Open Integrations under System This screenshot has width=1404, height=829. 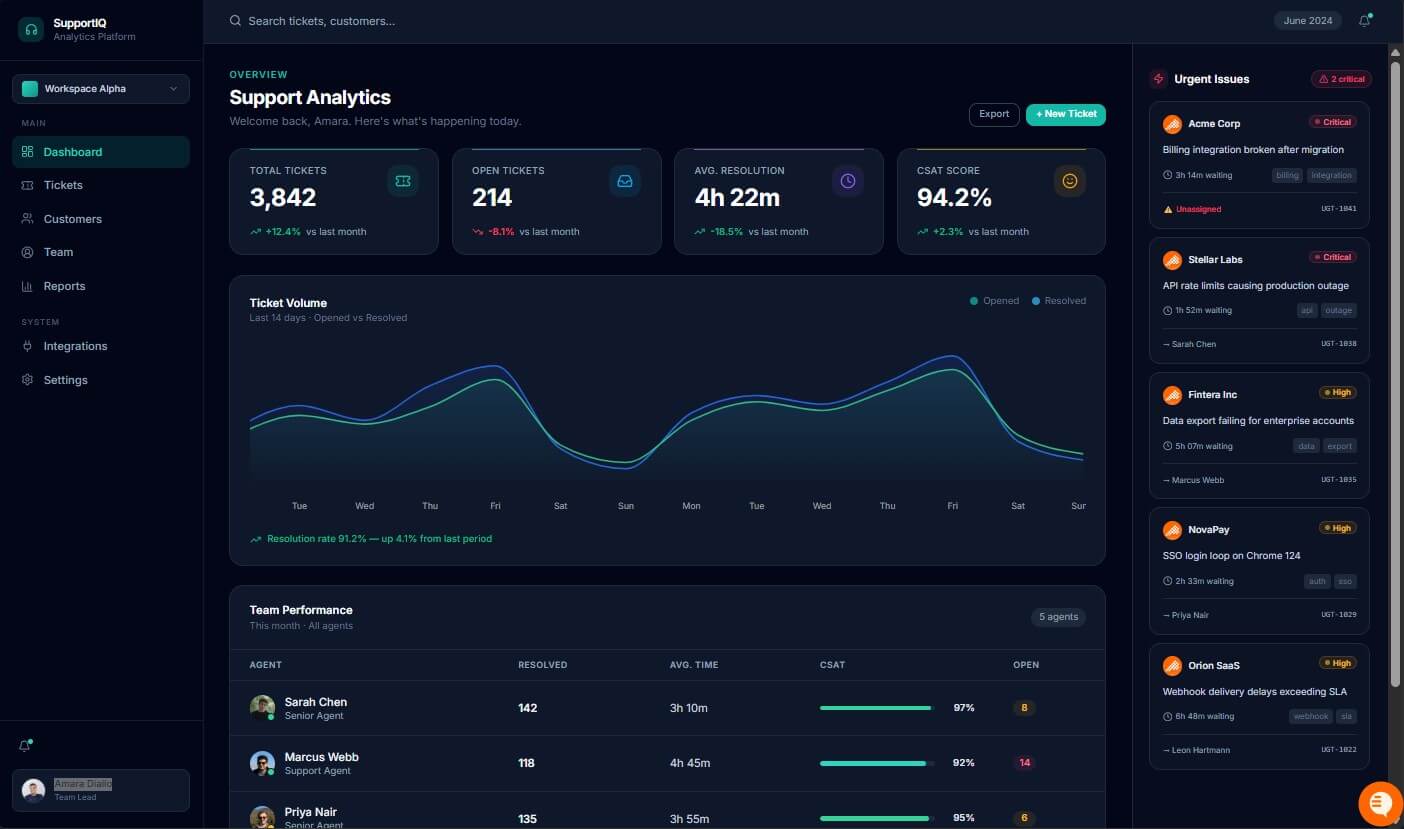tap(101, 346)
